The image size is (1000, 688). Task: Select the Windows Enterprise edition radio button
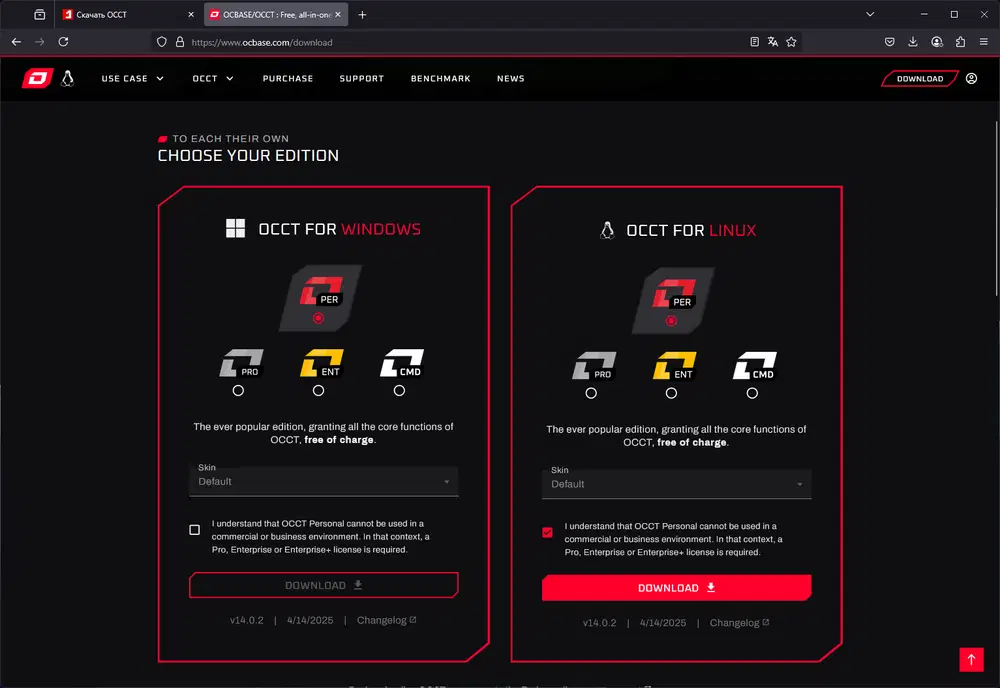318,390
